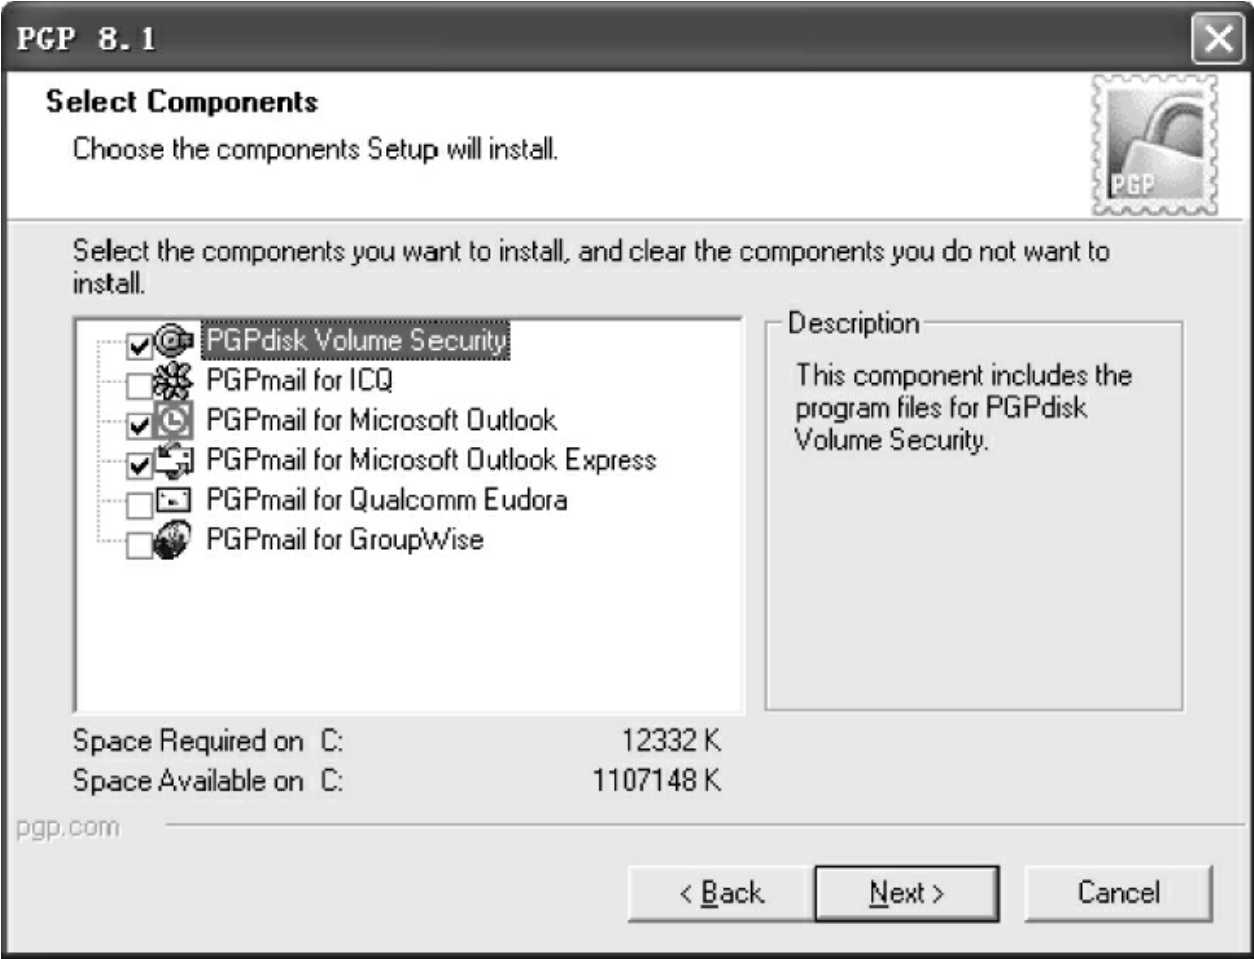
Task: Click the GroupWise globe icon
Action: [x=173, y=541]
